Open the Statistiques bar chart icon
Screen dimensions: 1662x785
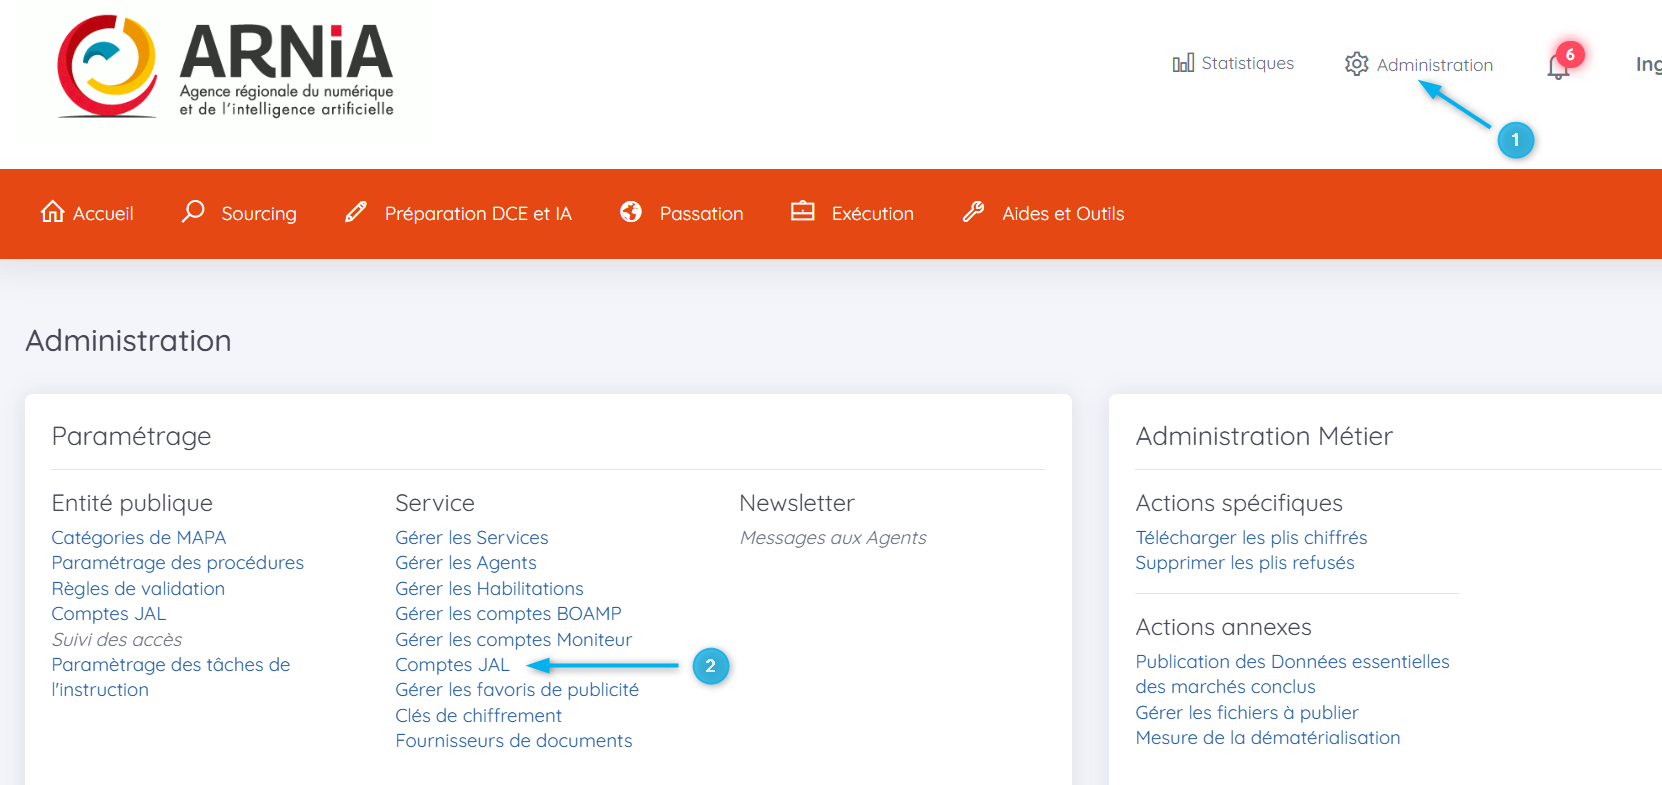click(x=1183, y=63)
